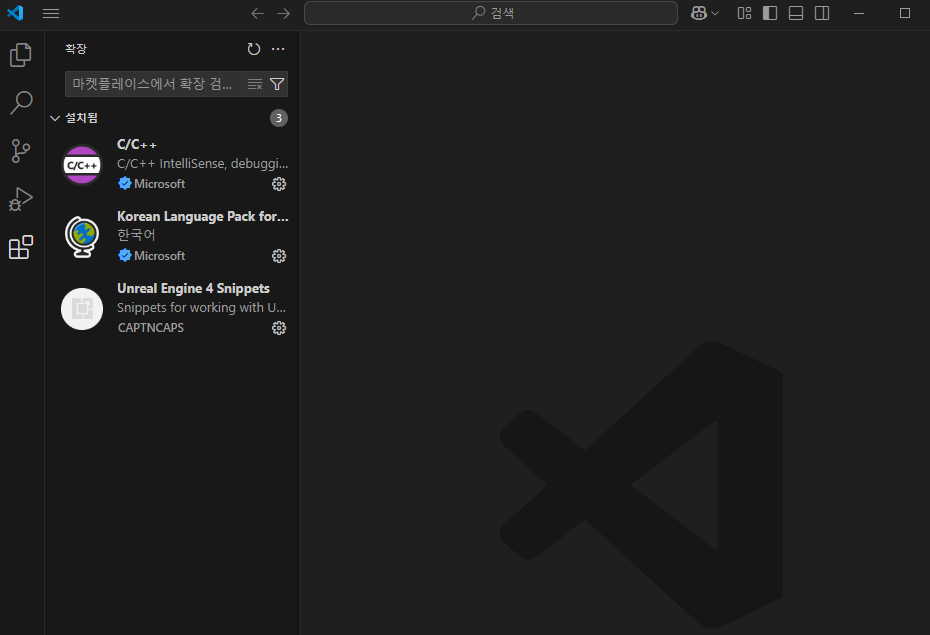Image resolution: width=930 pixels, height=635 pixels.
Task: Select Unreal Engine 4 Snippets title
Action: (193, 288)
